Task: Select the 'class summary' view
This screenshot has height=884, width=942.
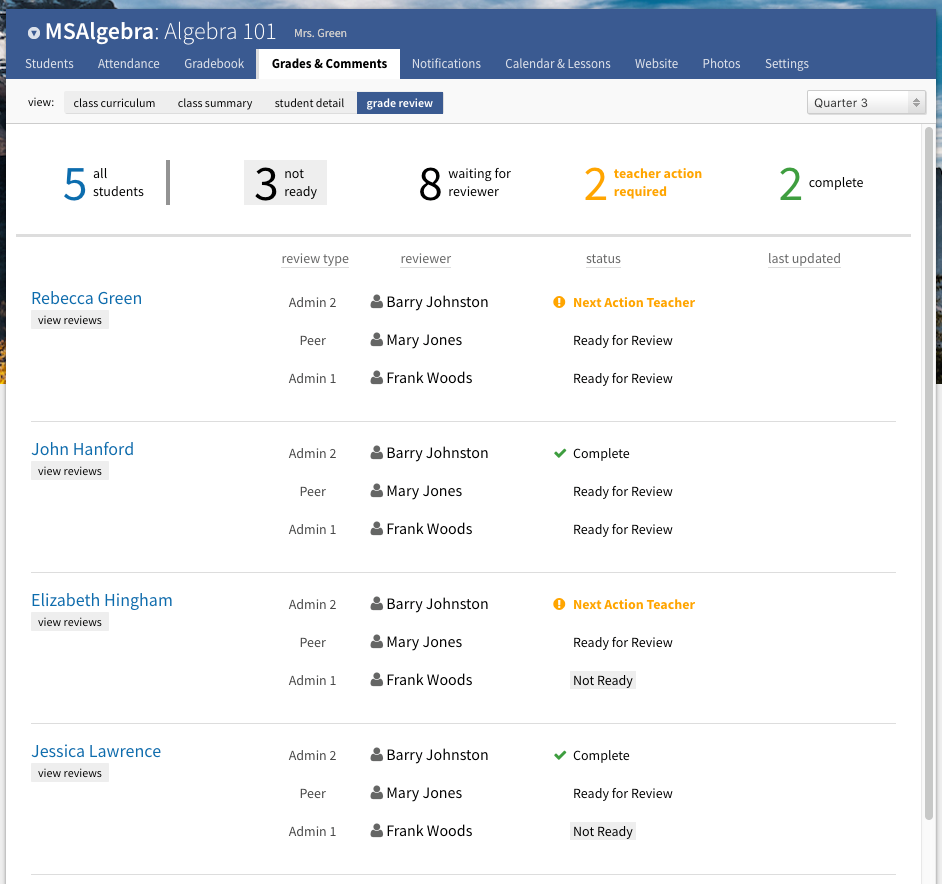Action: [x=215, y=103]
